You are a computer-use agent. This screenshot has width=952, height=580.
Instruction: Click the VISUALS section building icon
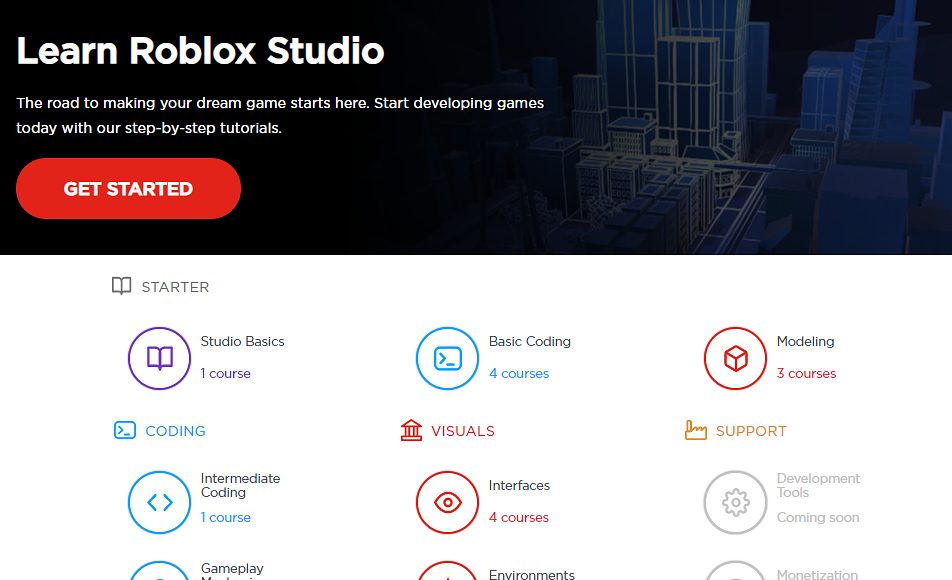point(411,430)
